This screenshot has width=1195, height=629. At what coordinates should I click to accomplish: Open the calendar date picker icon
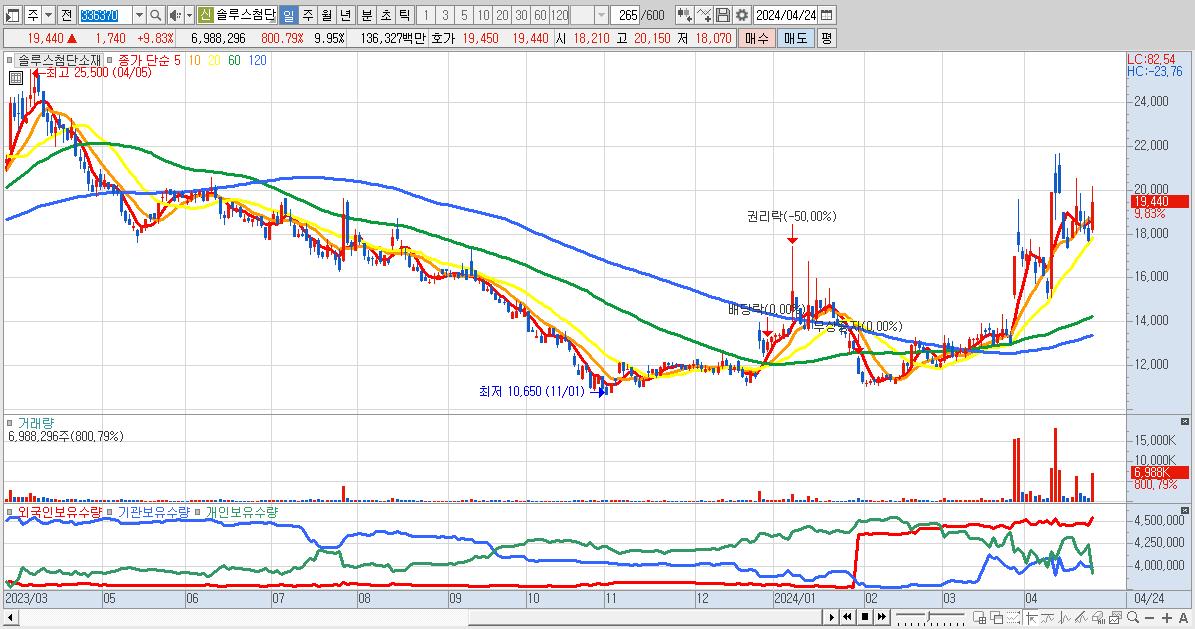[x=826, y=14]
